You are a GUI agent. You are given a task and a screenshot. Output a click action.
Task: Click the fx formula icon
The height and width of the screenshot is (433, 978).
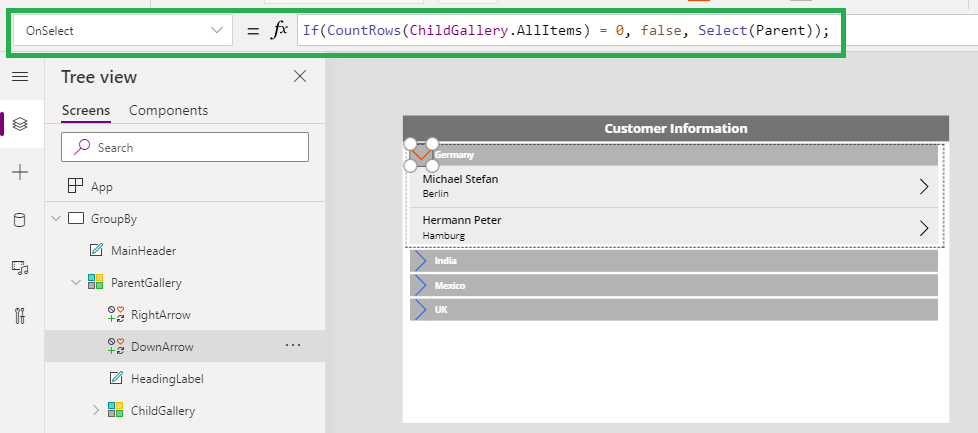point(279,30)
